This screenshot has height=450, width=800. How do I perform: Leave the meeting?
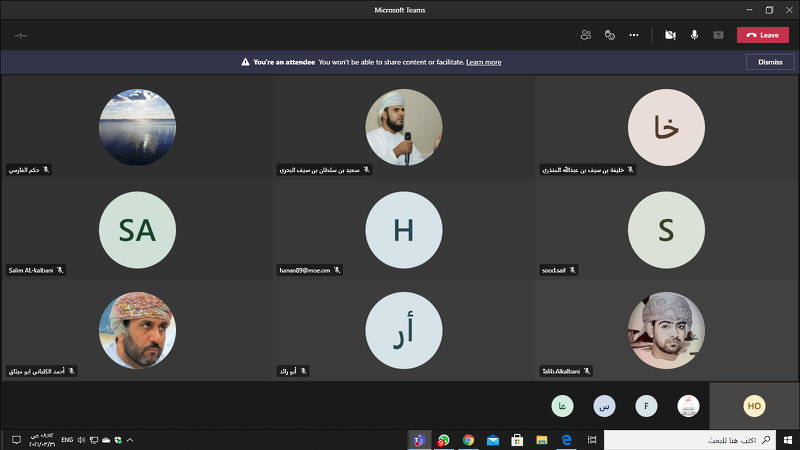click(x=762, y=35)
